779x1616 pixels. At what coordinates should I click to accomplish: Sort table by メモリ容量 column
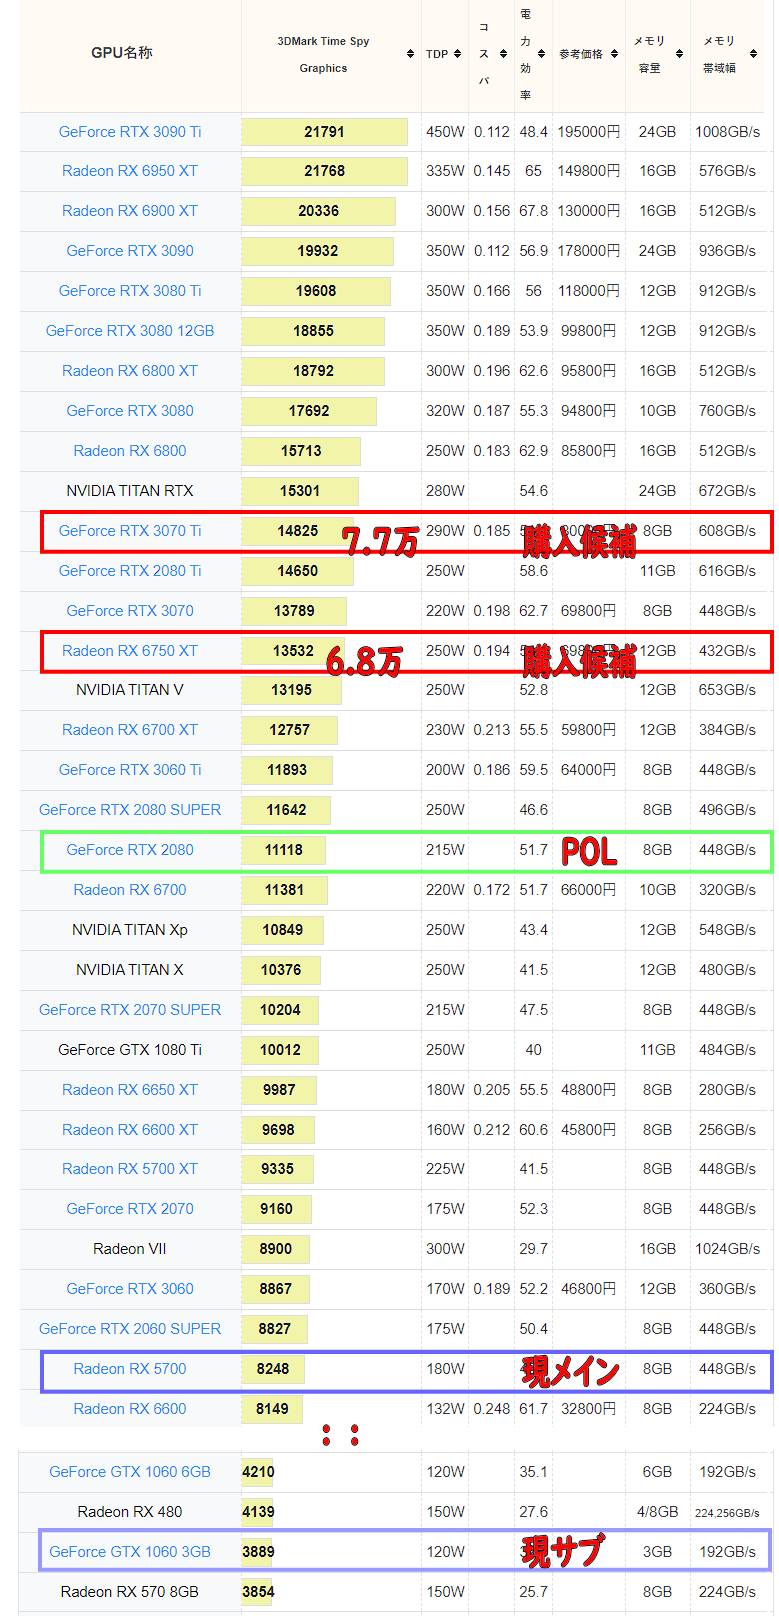(676, 54)
